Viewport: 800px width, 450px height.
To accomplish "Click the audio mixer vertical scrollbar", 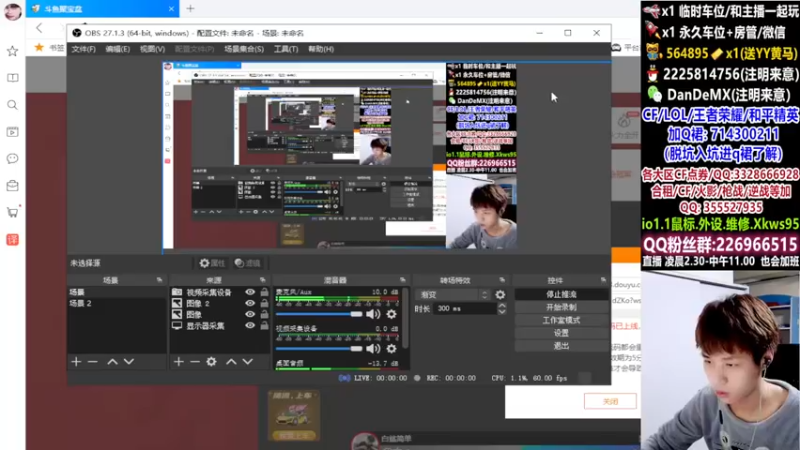I will point(405,319).
